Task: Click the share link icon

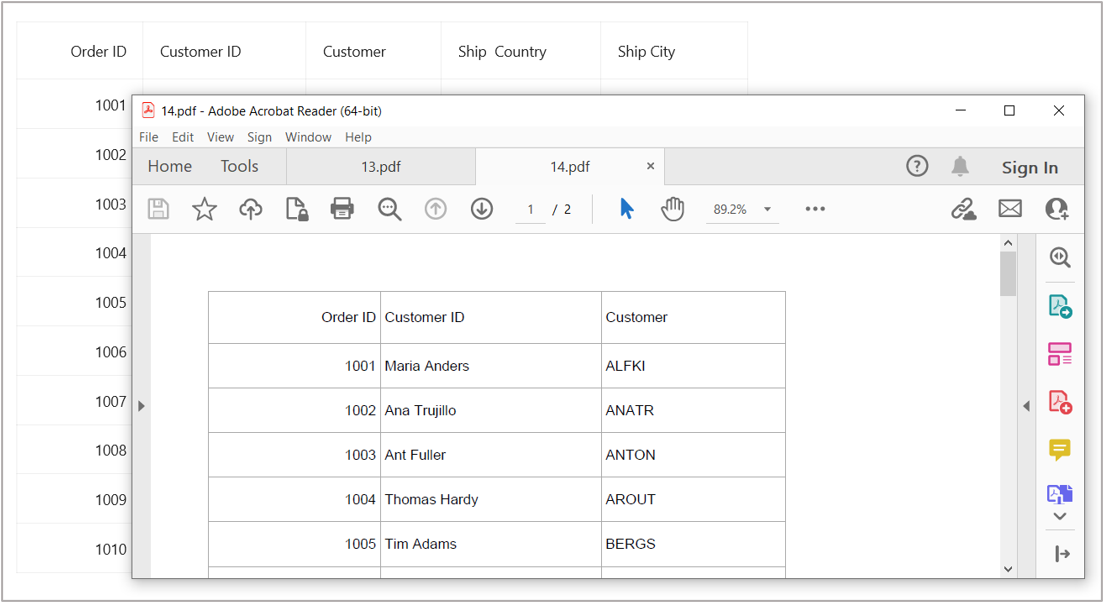Action: [x=963, y=209]
